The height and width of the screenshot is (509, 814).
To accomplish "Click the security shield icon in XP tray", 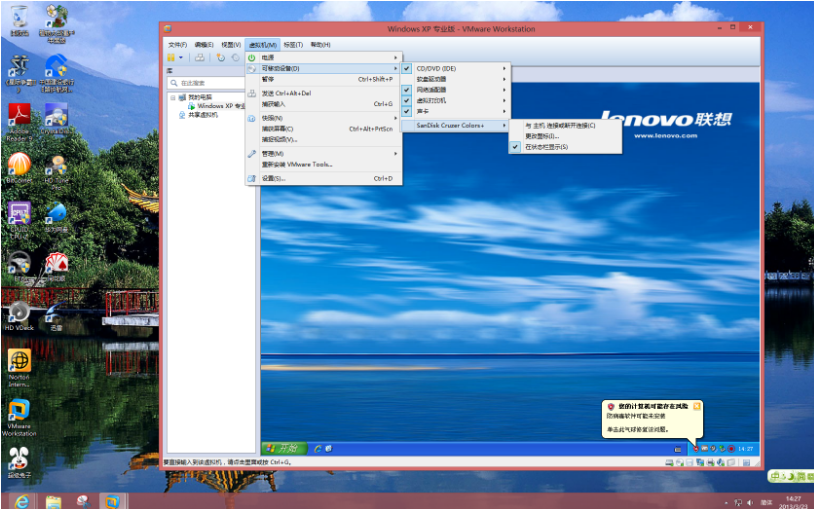I will coord(696,449).
